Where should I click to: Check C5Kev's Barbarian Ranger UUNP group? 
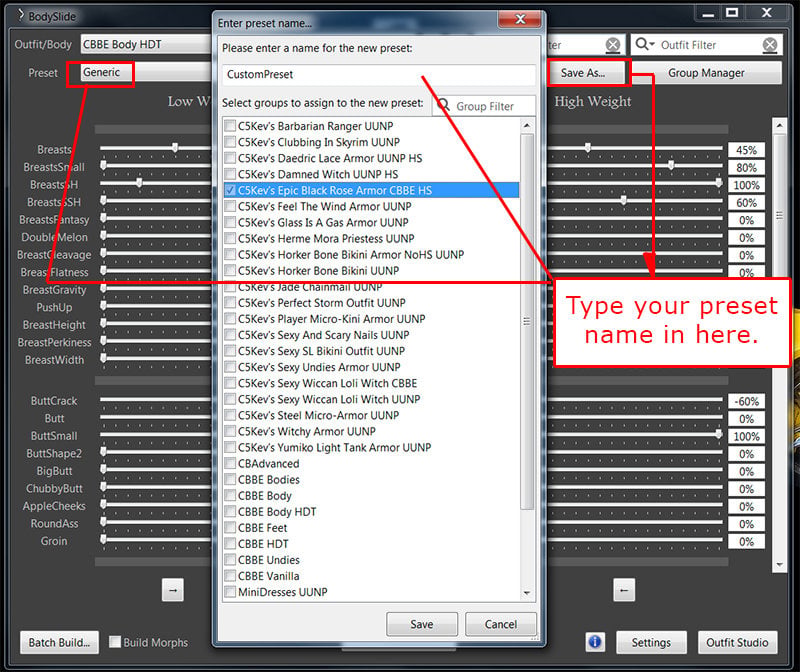[x=230, y=126]
